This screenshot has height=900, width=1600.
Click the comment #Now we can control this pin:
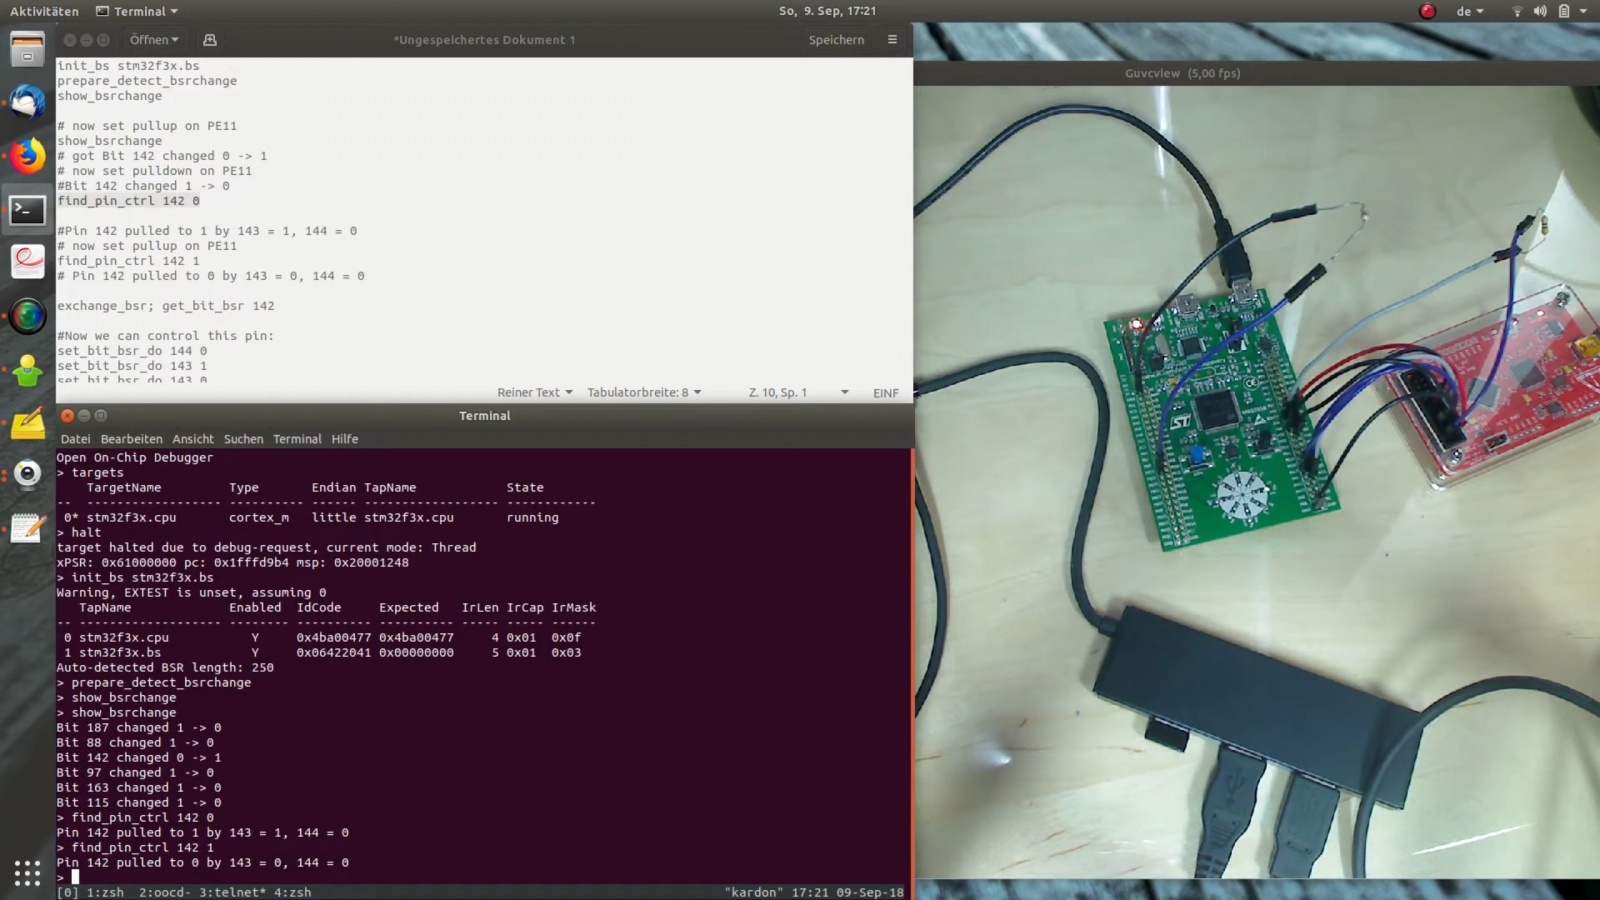click(x=165, y=336)
